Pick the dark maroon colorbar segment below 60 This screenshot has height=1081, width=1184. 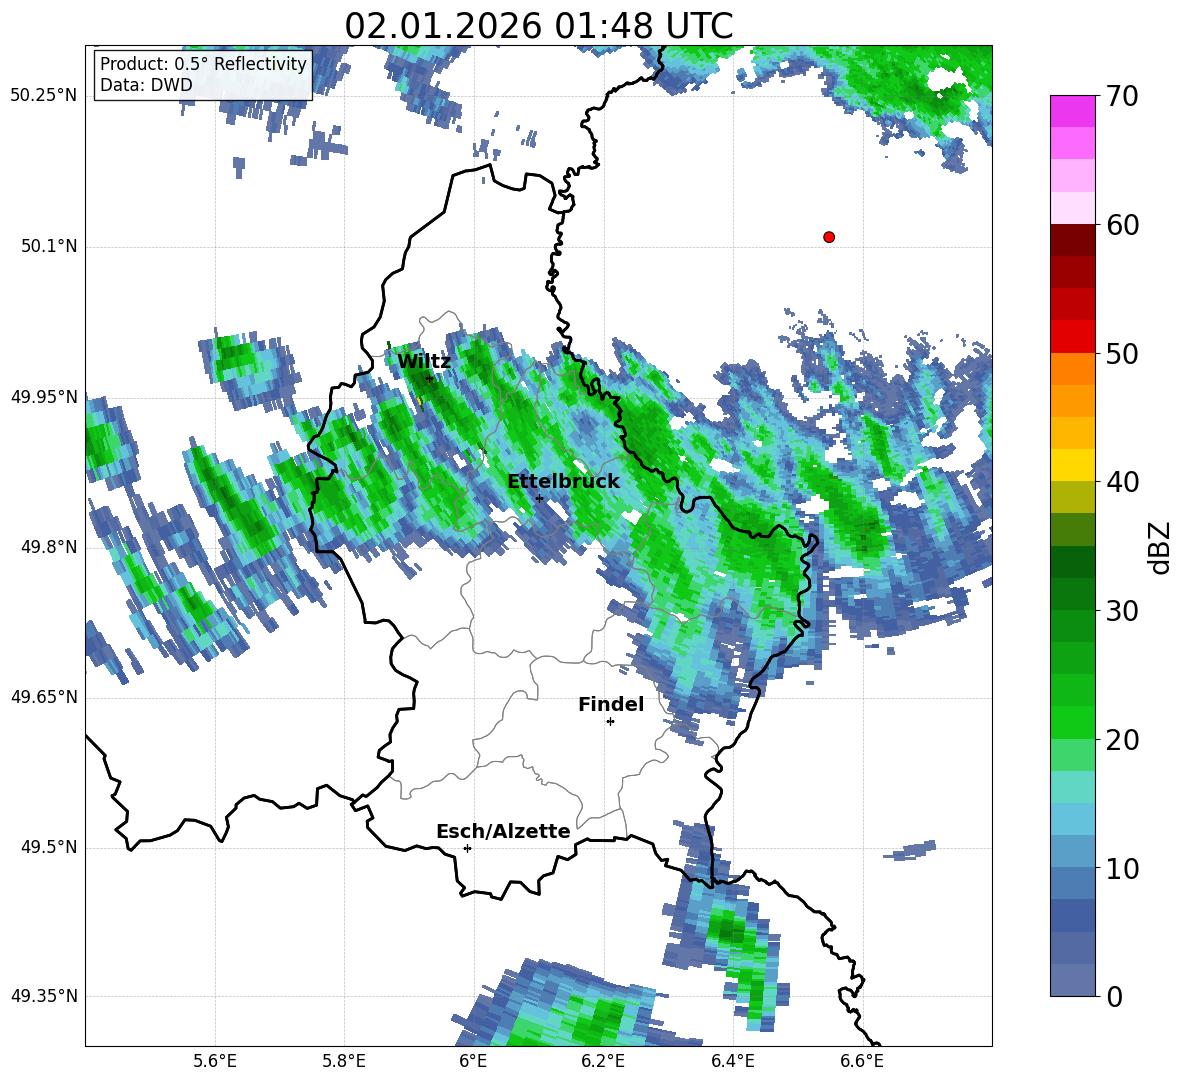point(1072,240)
